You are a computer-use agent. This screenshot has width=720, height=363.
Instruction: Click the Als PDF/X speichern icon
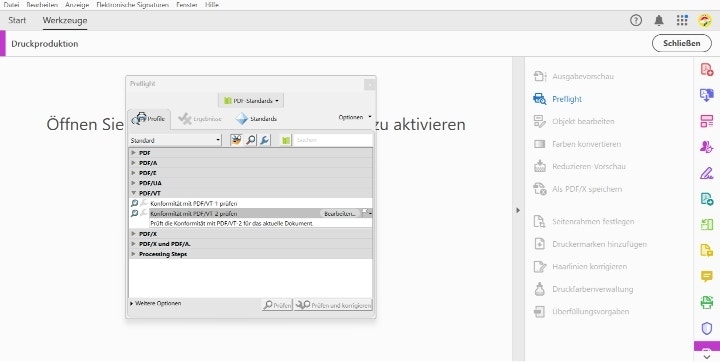click(540, 189)
